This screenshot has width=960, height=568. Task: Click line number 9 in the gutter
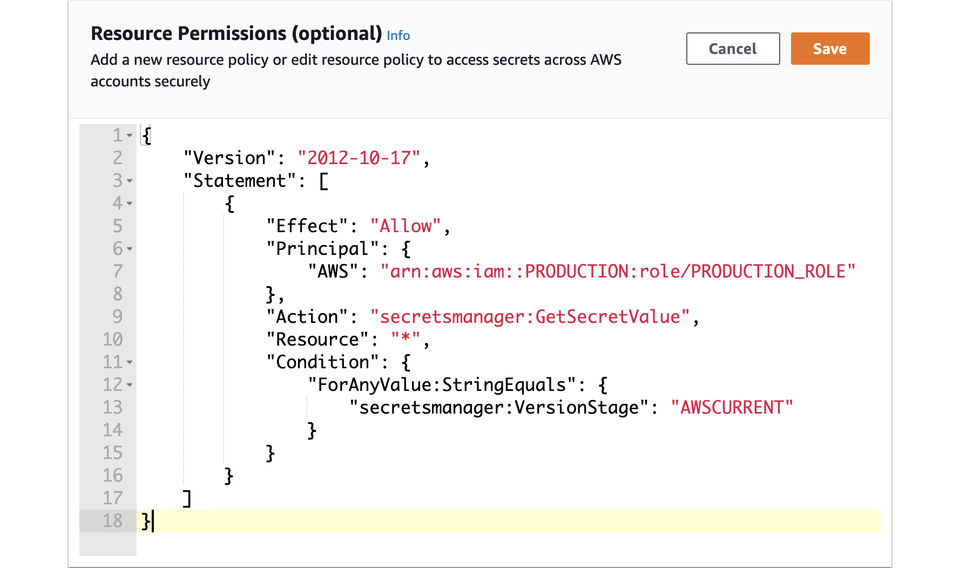115,317
